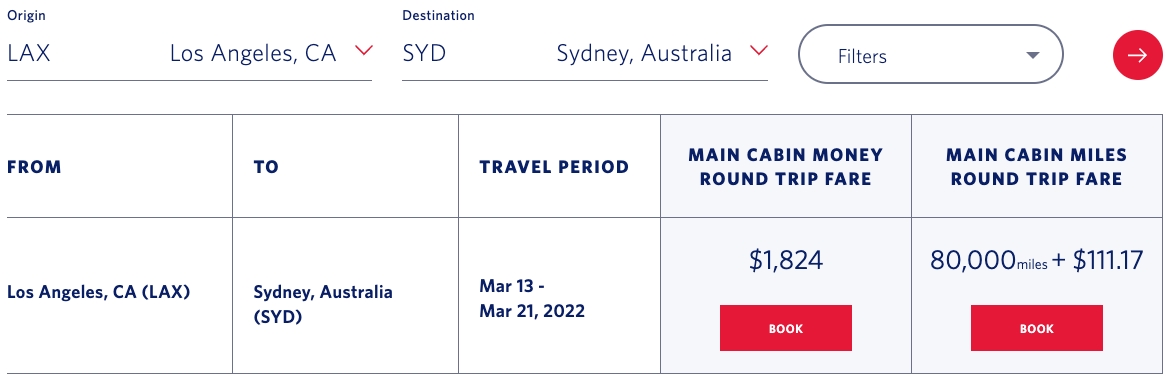Click the FROM column header
This screenshot has width=1166, height=378.
tap(34, 167)
